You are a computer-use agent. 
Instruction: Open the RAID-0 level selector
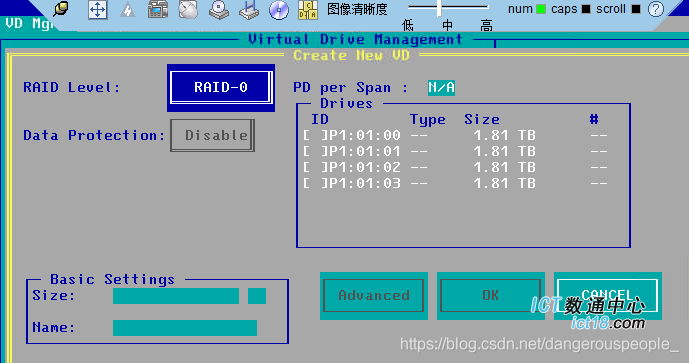click(x=221, y=87)
